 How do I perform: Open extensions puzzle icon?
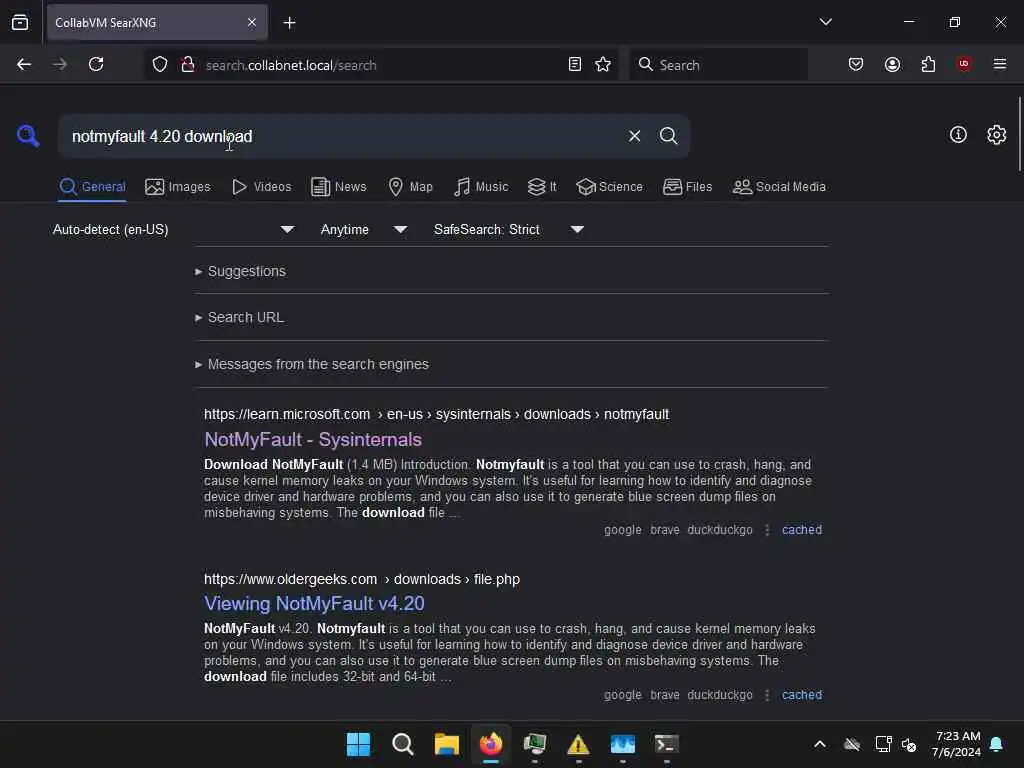(928, 64)
